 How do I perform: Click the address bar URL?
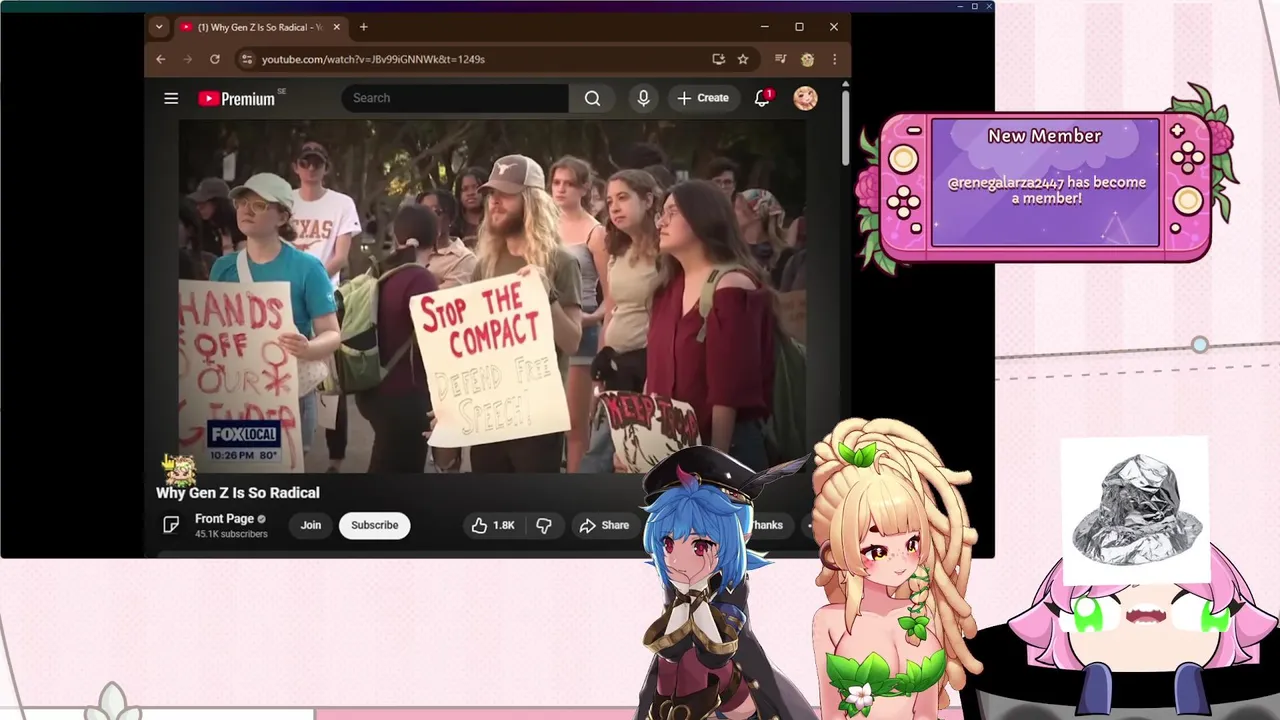tap(373, 59)
